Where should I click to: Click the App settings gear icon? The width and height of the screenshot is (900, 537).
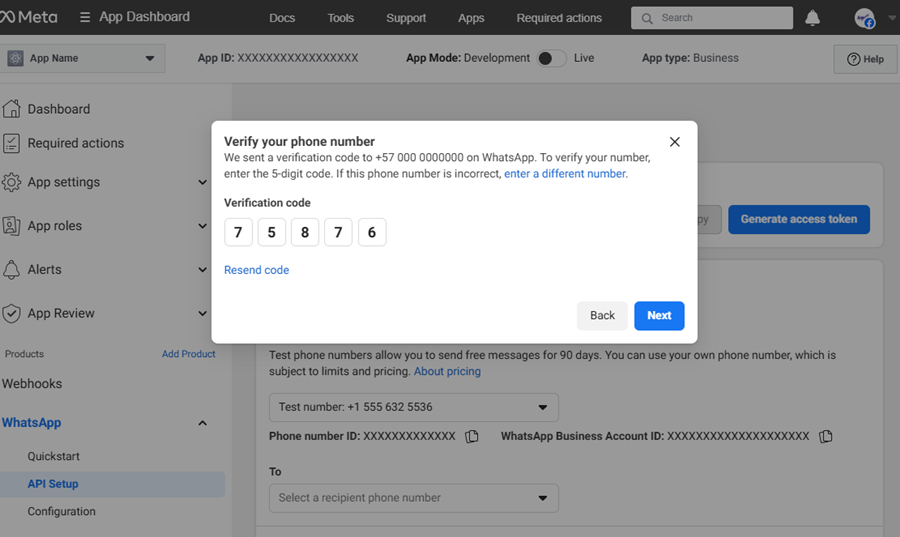click(x=11, y=182)
